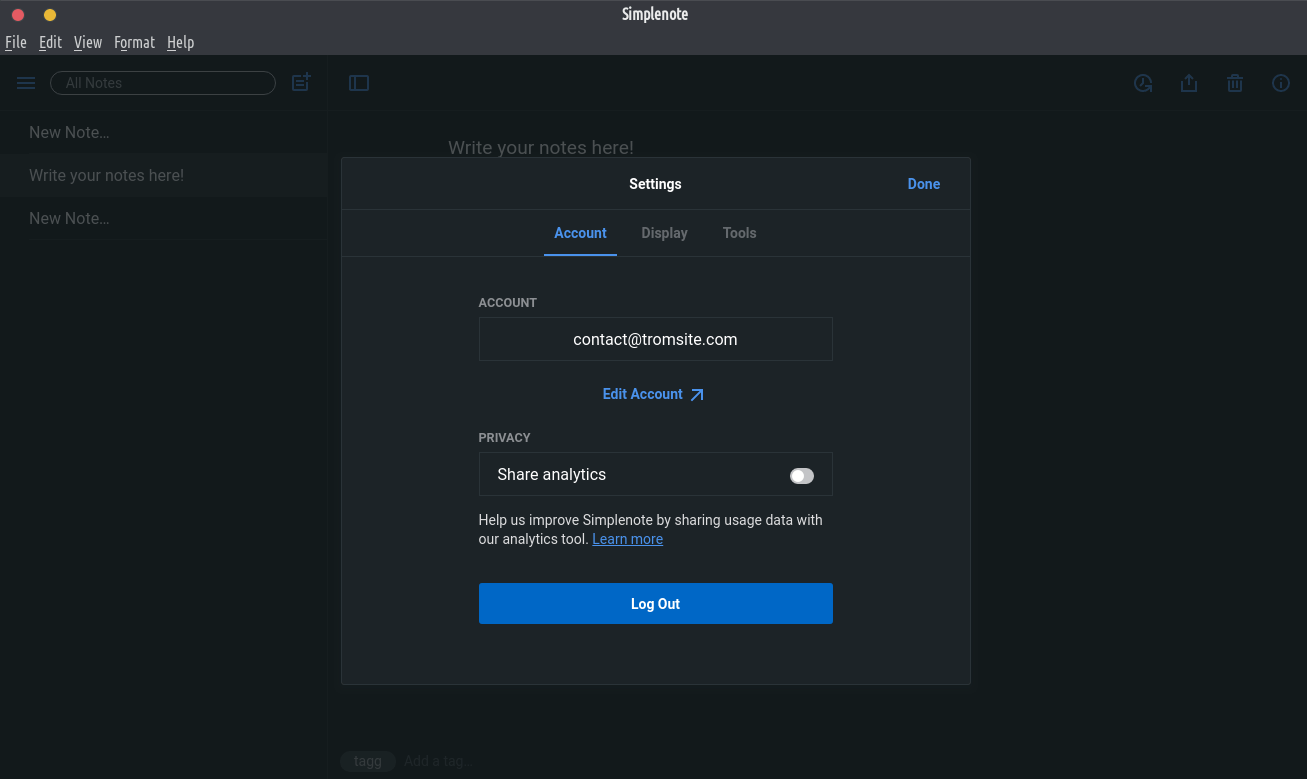Open note revision history icon
This screenshot has width=1307, height=779.
[1143, 83]
